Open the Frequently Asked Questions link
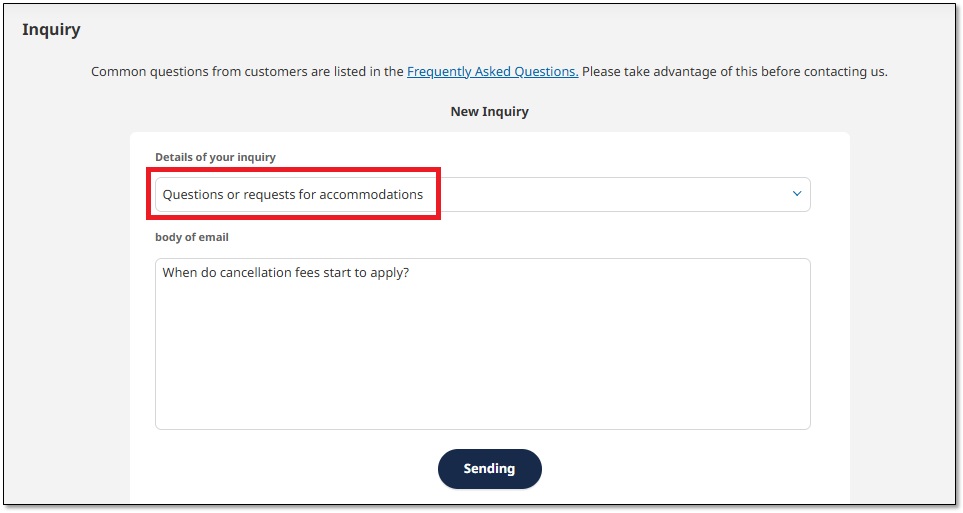This screenshot has height=513, width=963. [492, 72]
